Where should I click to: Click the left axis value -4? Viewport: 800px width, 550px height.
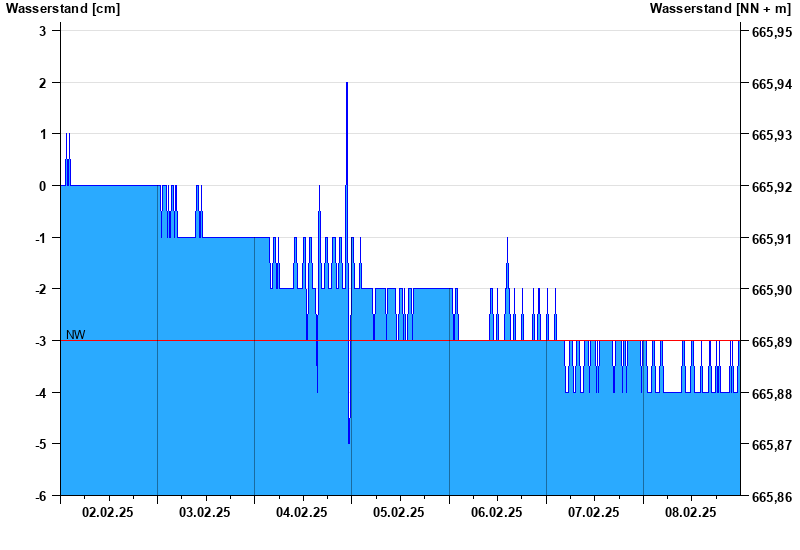coord(40,393)
